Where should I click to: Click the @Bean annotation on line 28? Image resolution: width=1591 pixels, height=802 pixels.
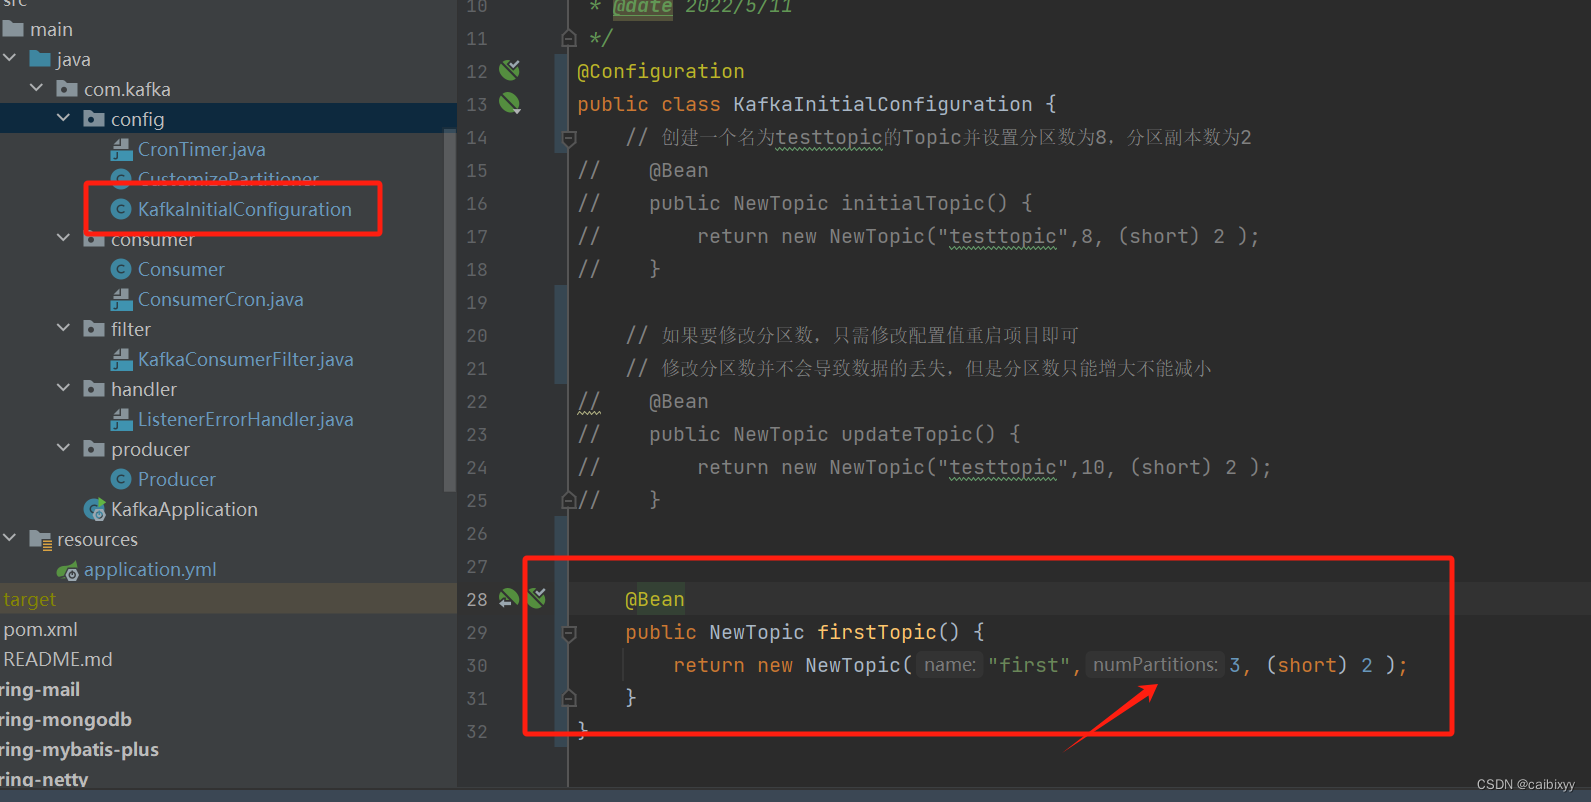[655, 599]
